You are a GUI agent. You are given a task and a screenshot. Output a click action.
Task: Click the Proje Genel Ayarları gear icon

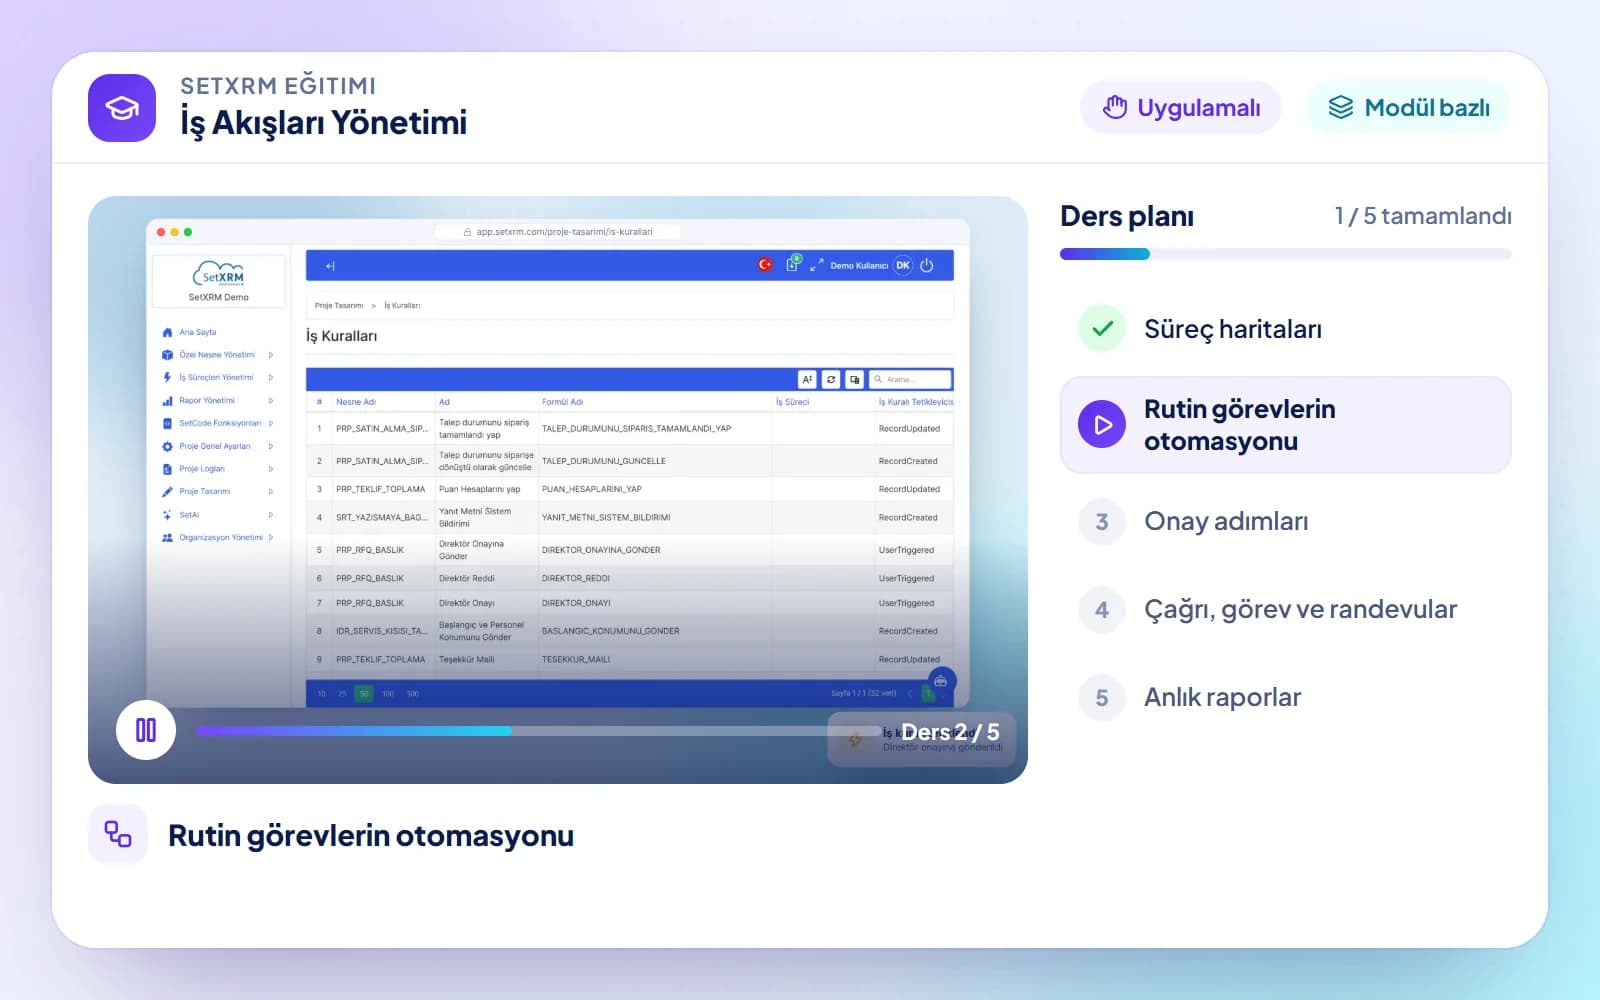[167, 446]
